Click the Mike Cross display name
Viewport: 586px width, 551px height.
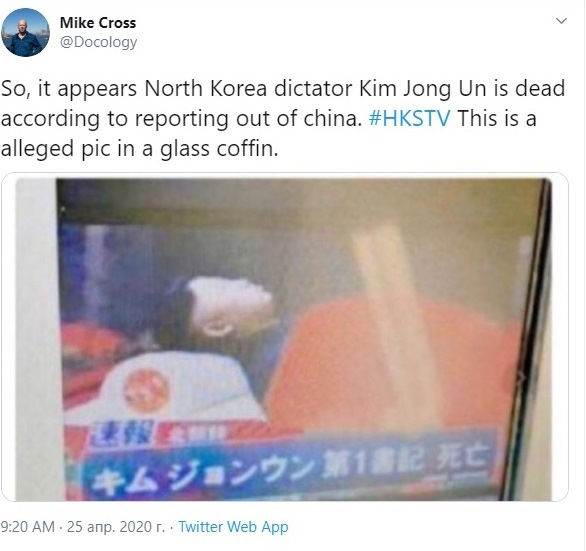tap(98, 23)
